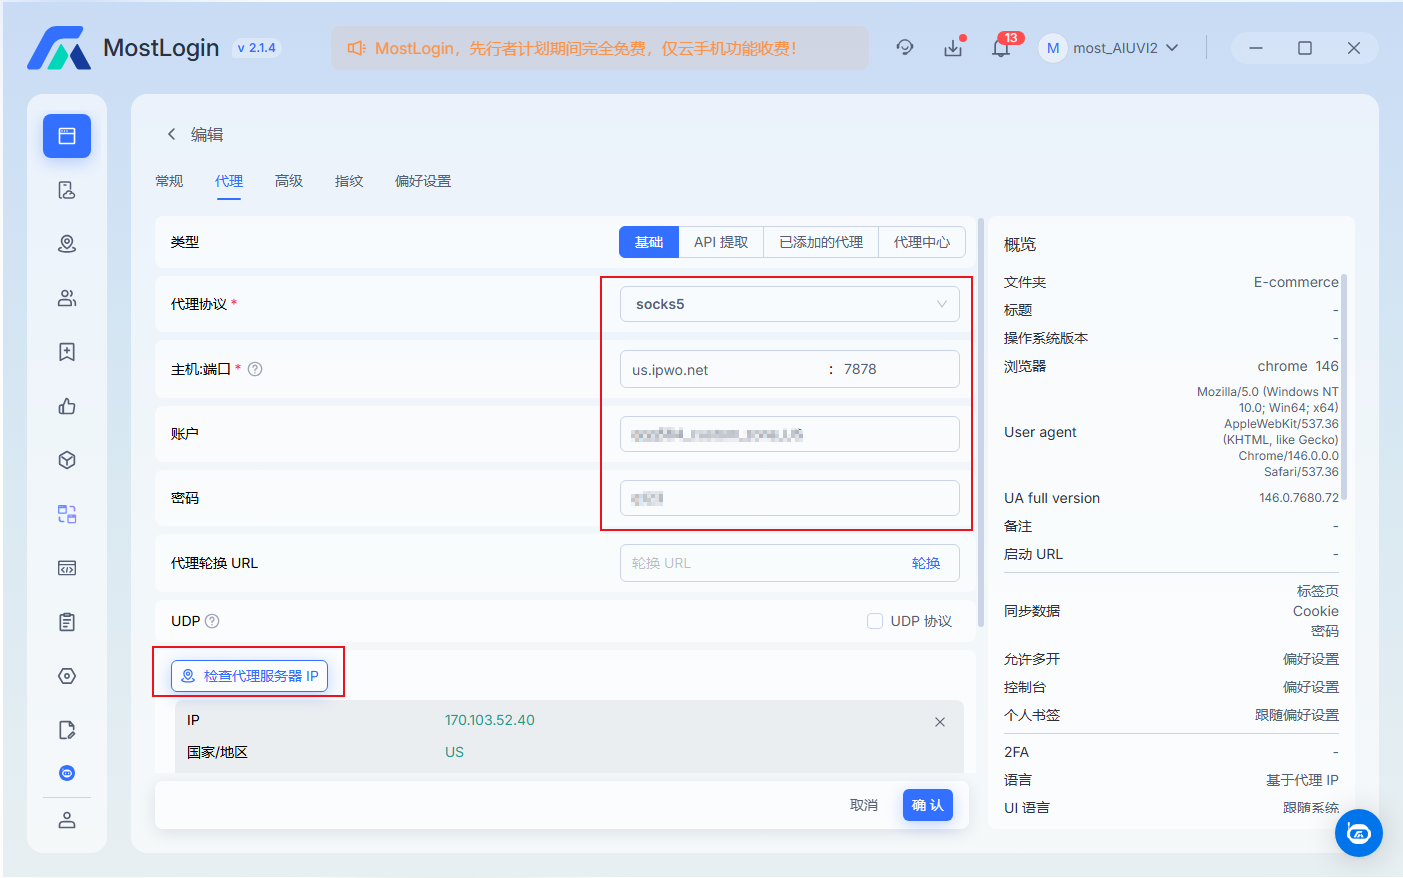
Task: Click the form area vertical scrollbar
Action: 980,422
